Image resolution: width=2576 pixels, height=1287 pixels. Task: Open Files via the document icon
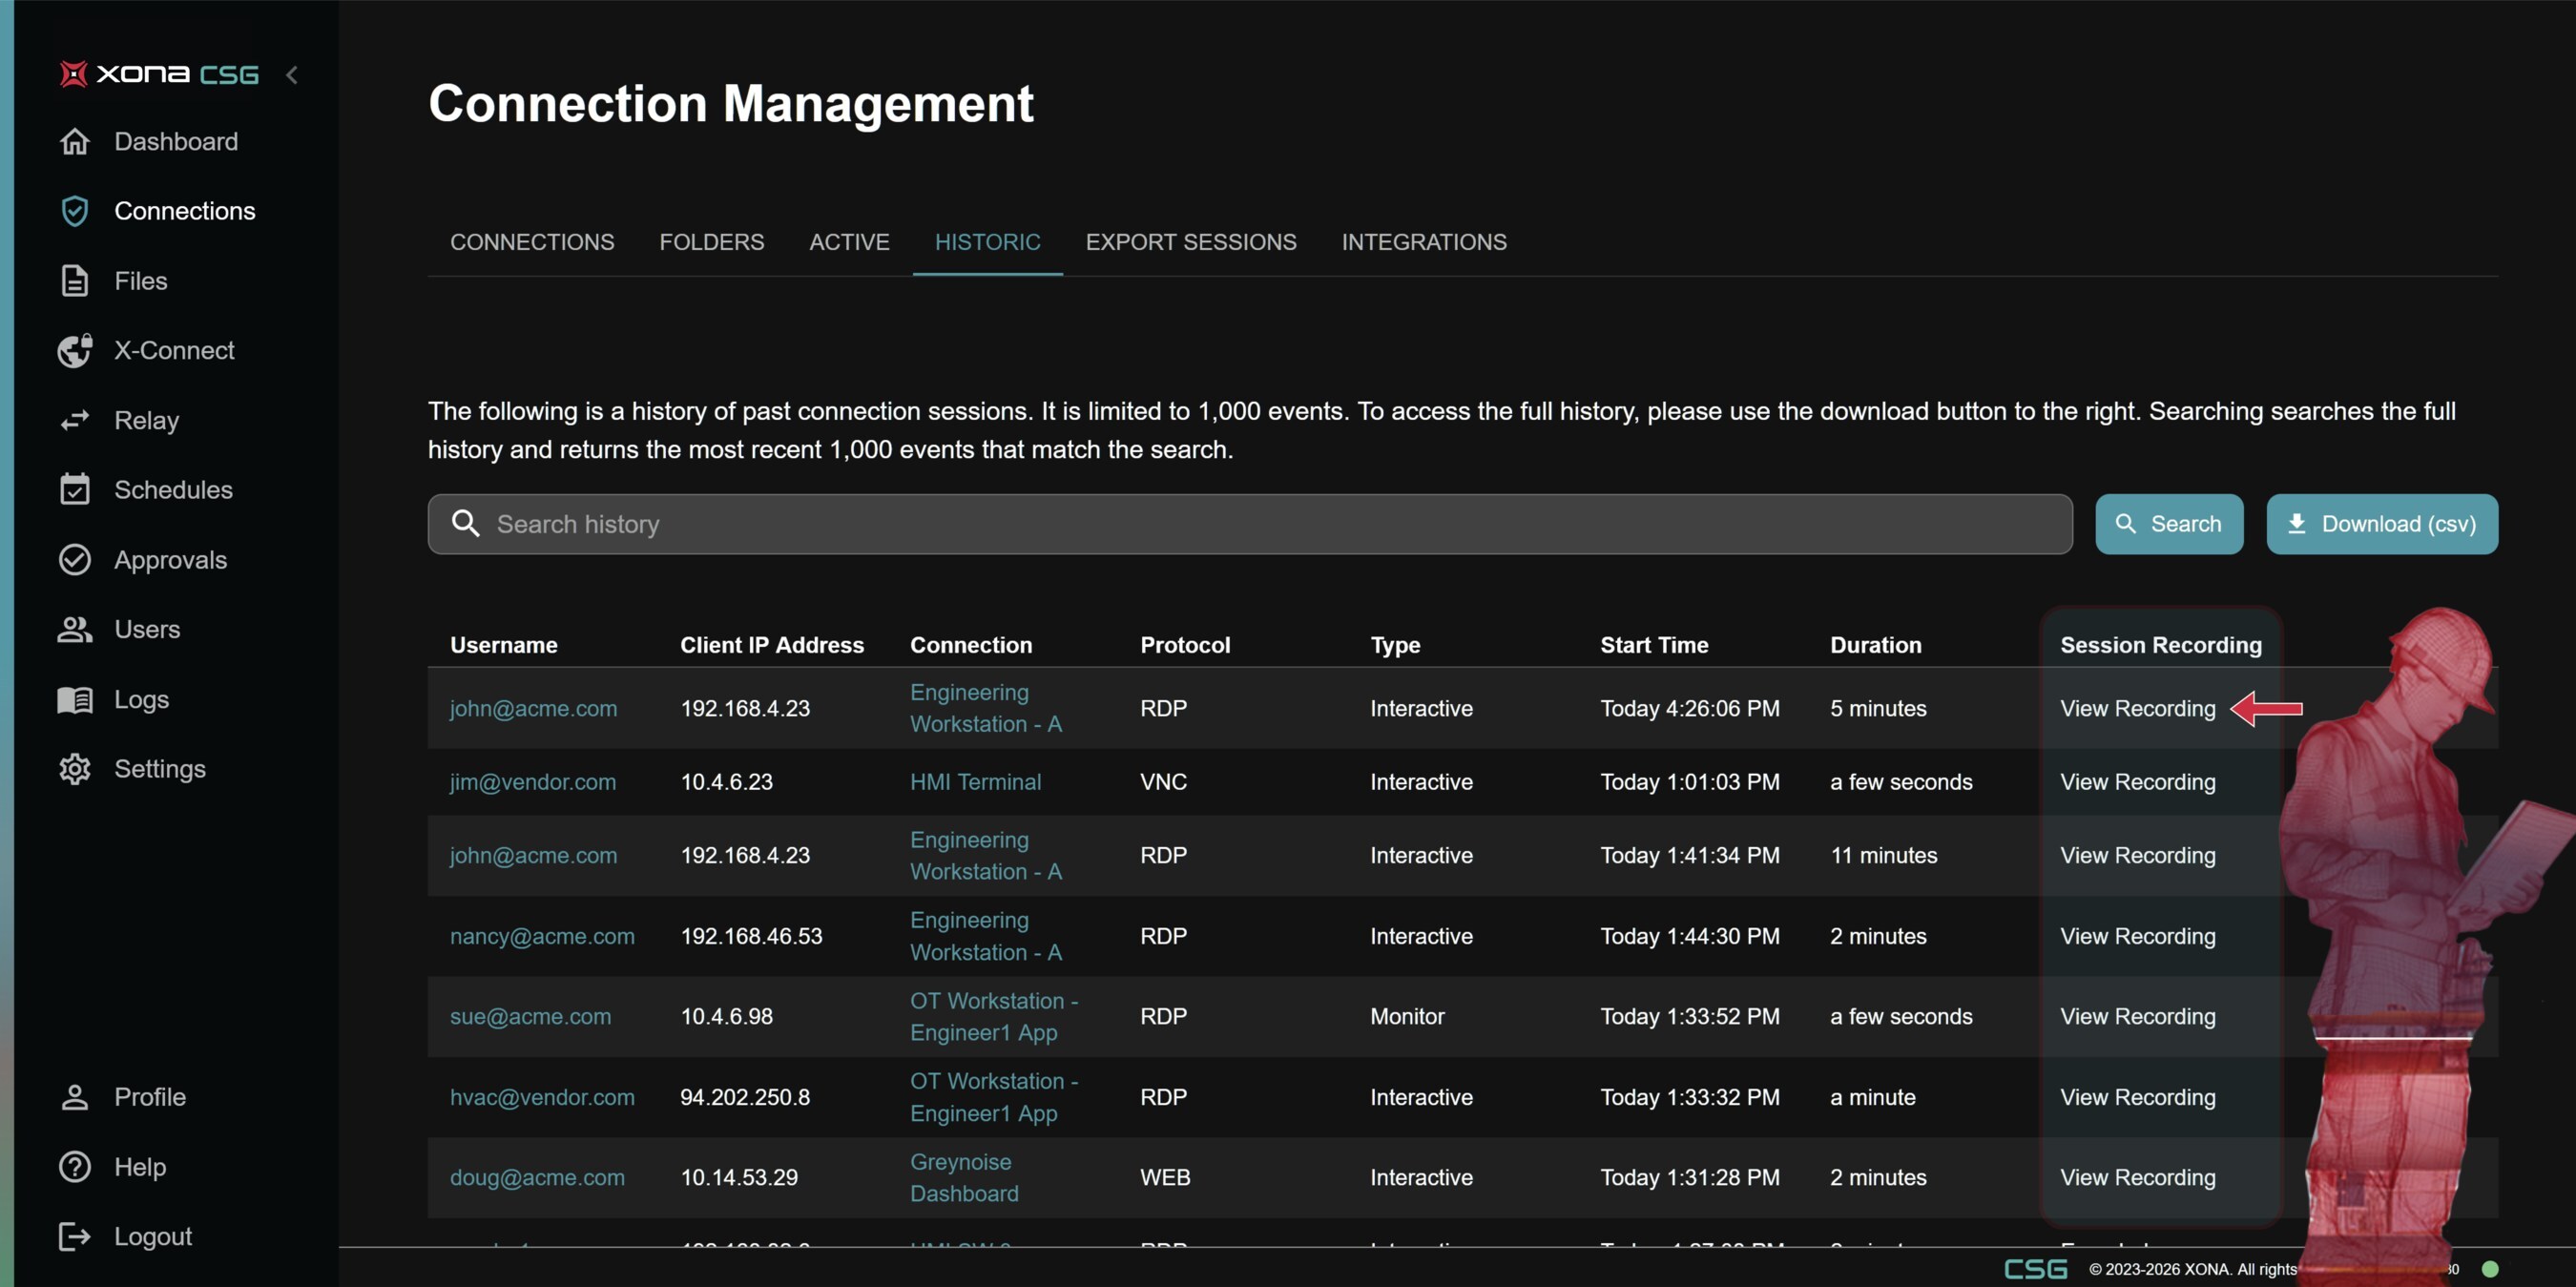click(75, 281)
